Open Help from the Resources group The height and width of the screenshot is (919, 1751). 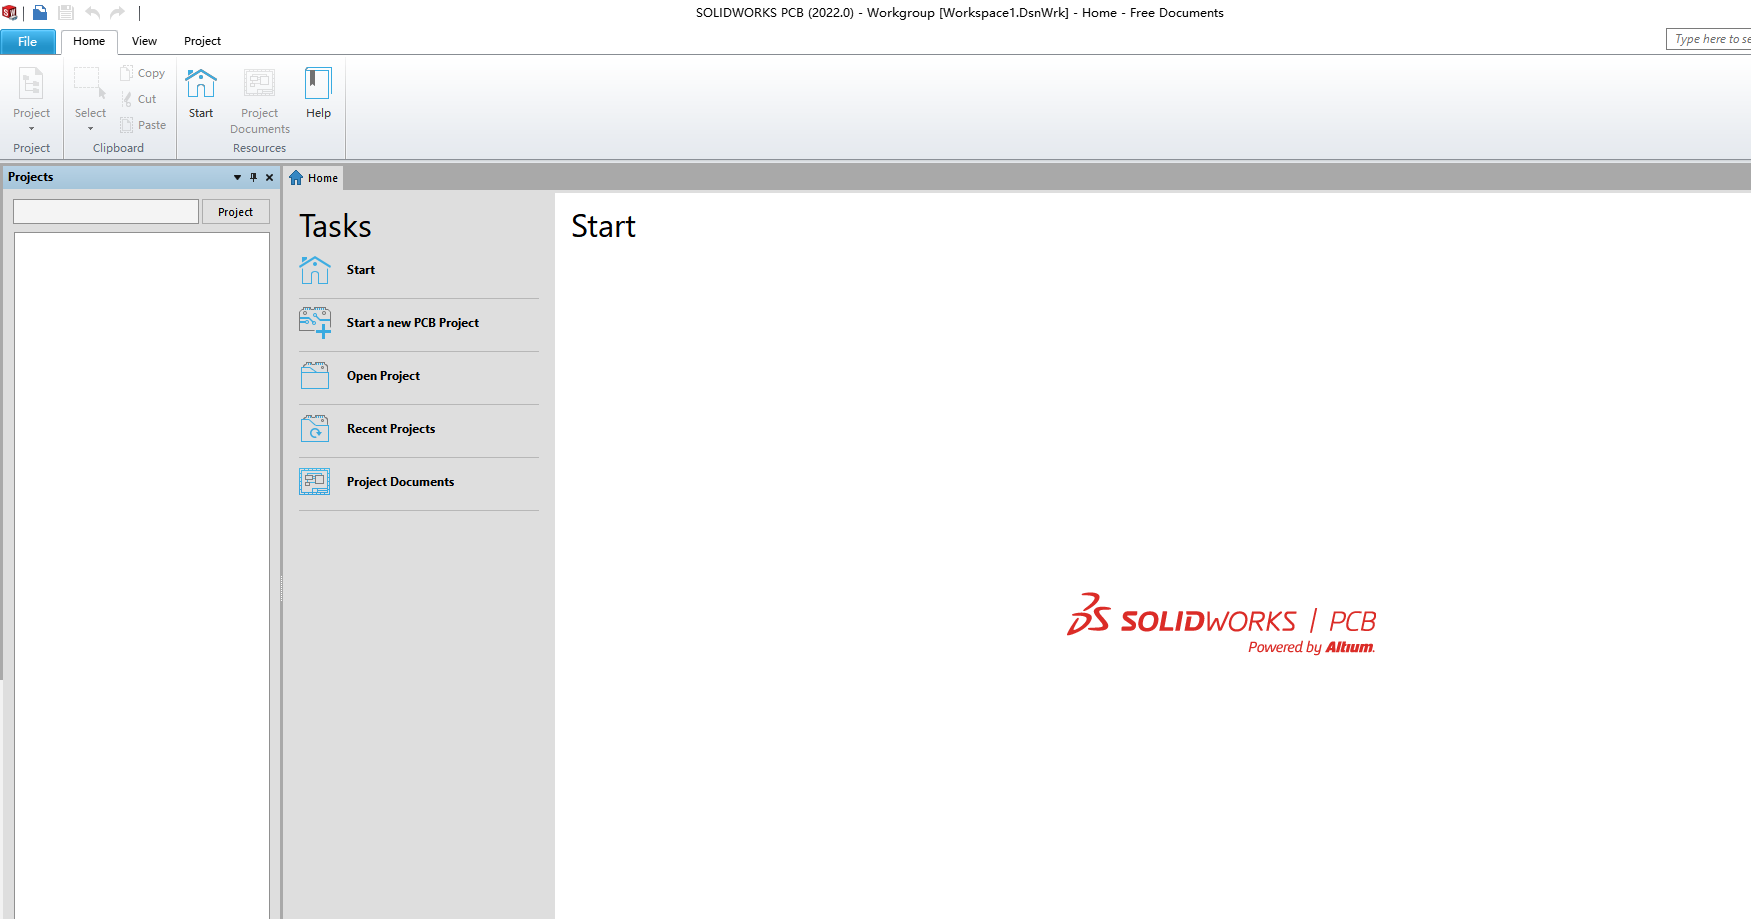click(x=318, y=92)
